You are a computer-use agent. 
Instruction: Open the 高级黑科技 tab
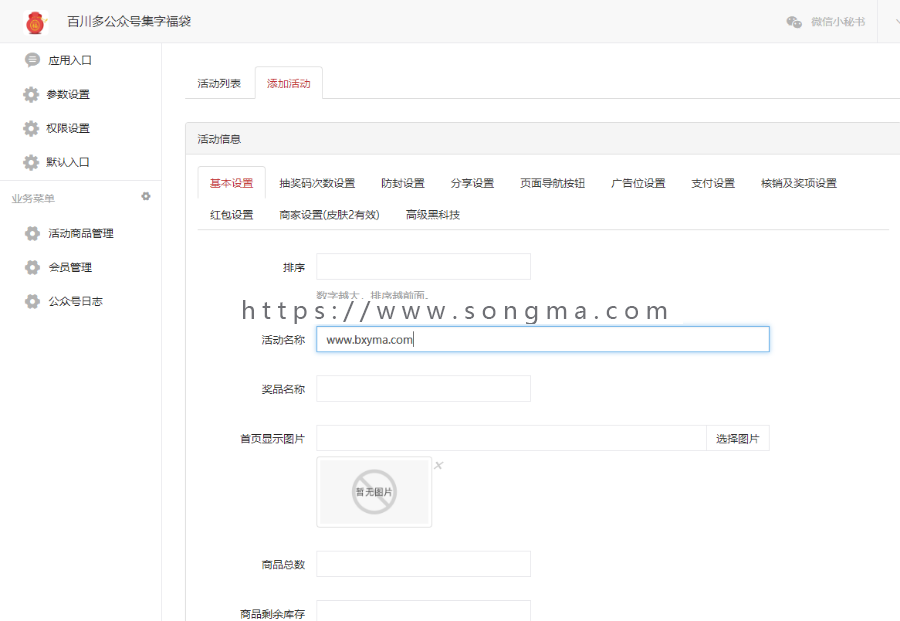click(x=432, y=215)
